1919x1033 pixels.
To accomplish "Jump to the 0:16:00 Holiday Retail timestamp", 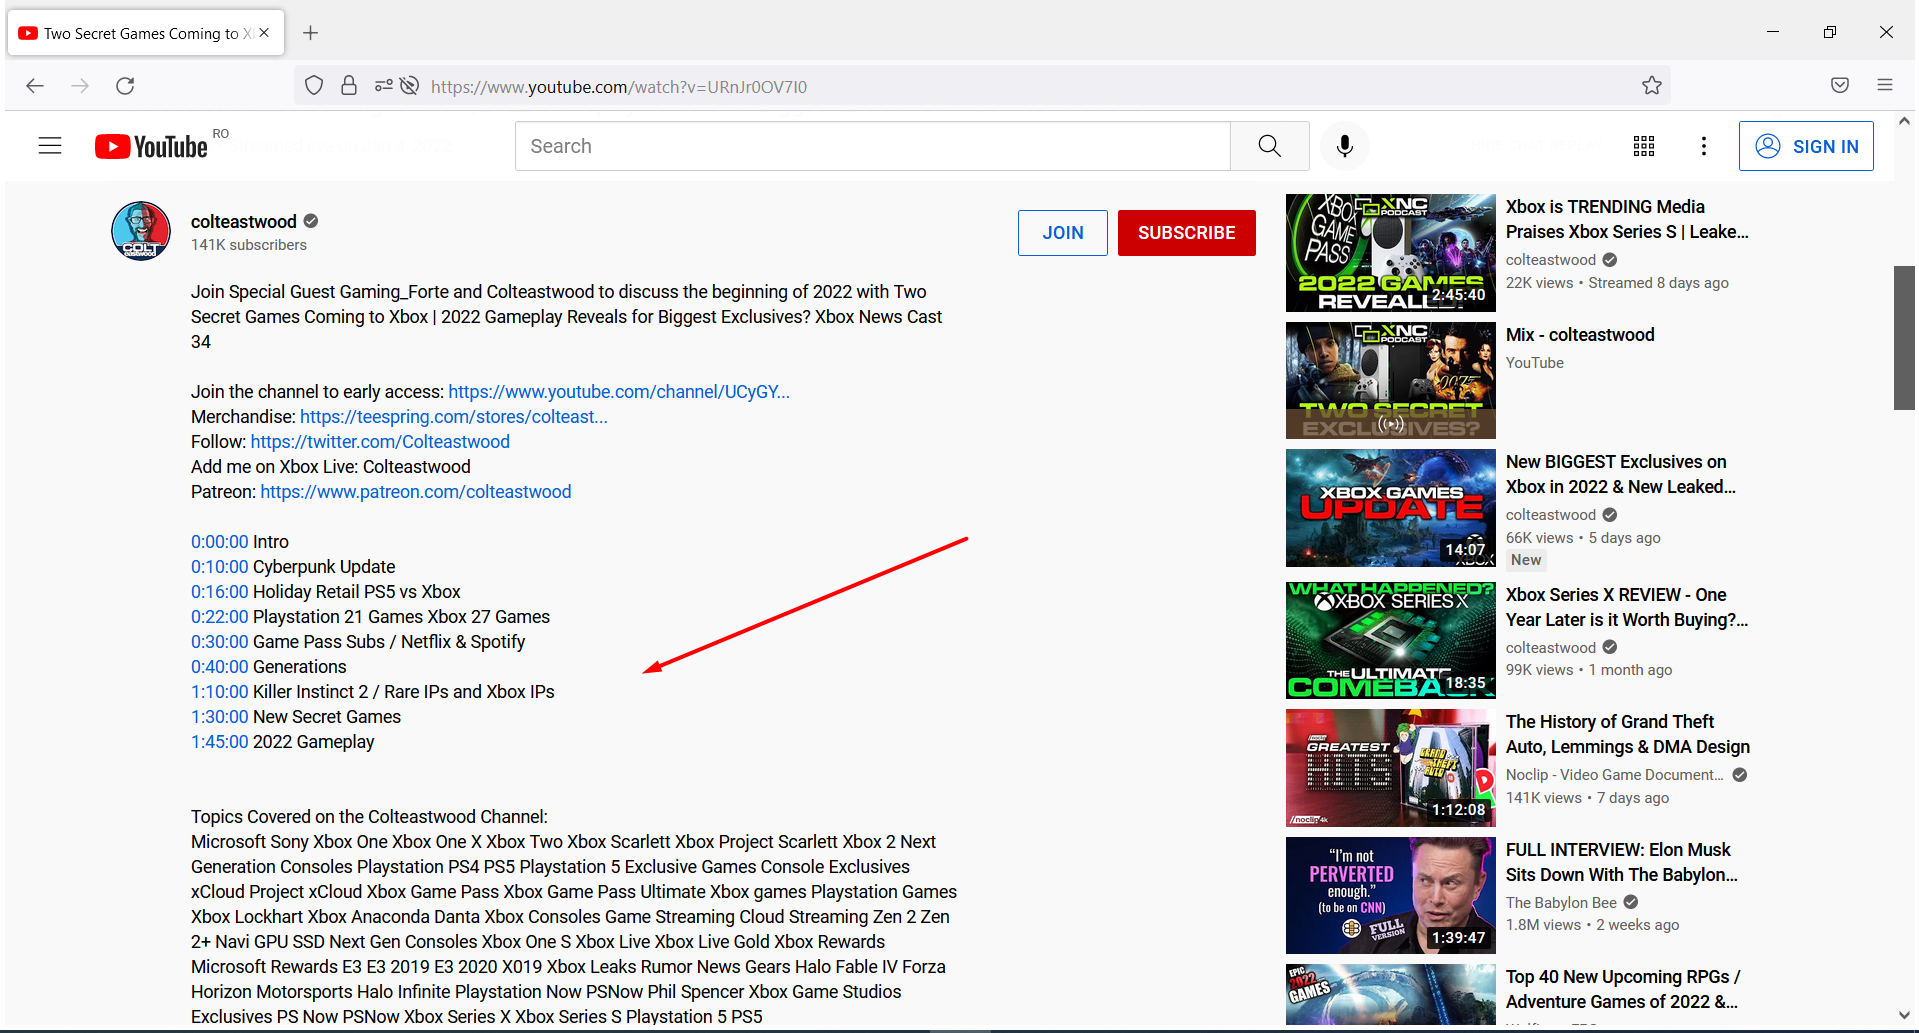I will (219, 591).
